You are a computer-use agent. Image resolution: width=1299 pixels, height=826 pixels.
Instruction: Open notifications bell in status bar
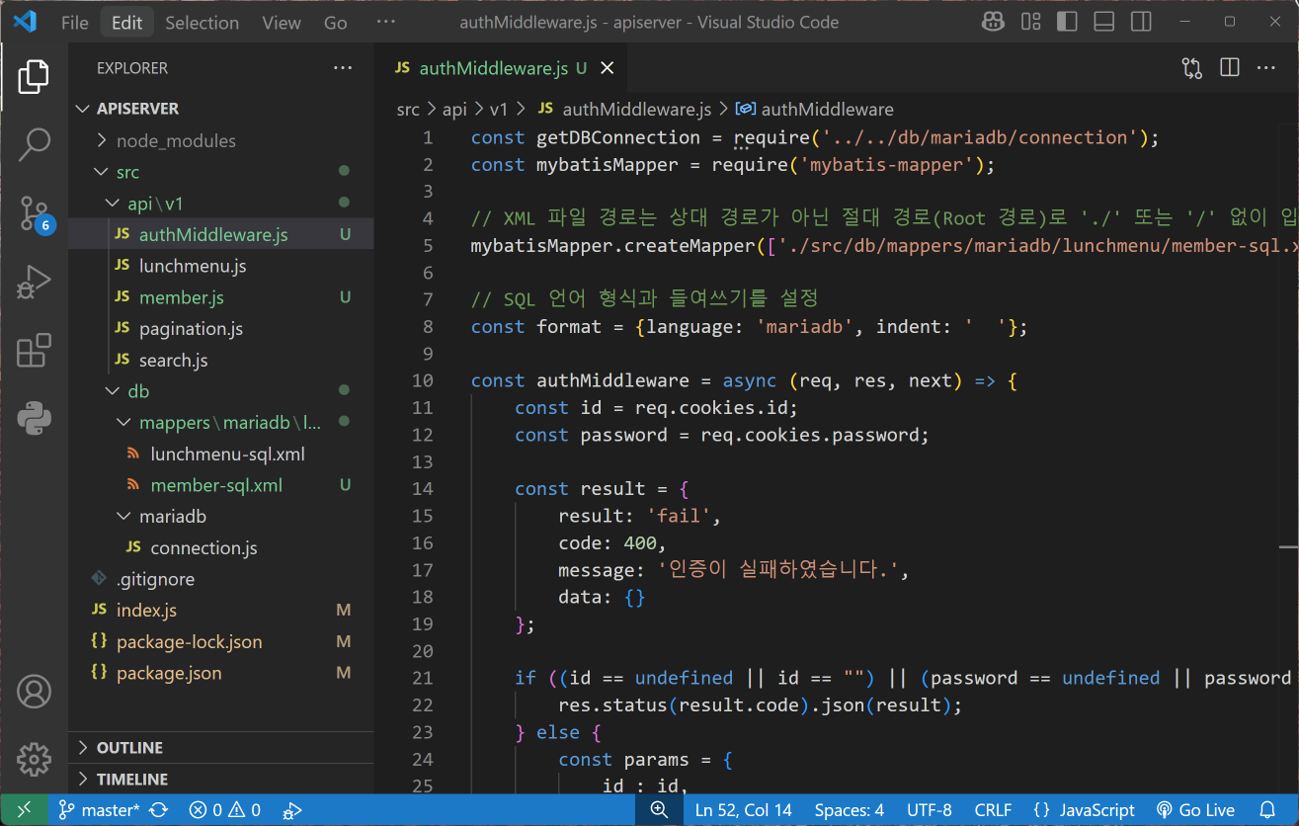[x=1267, y=810]
